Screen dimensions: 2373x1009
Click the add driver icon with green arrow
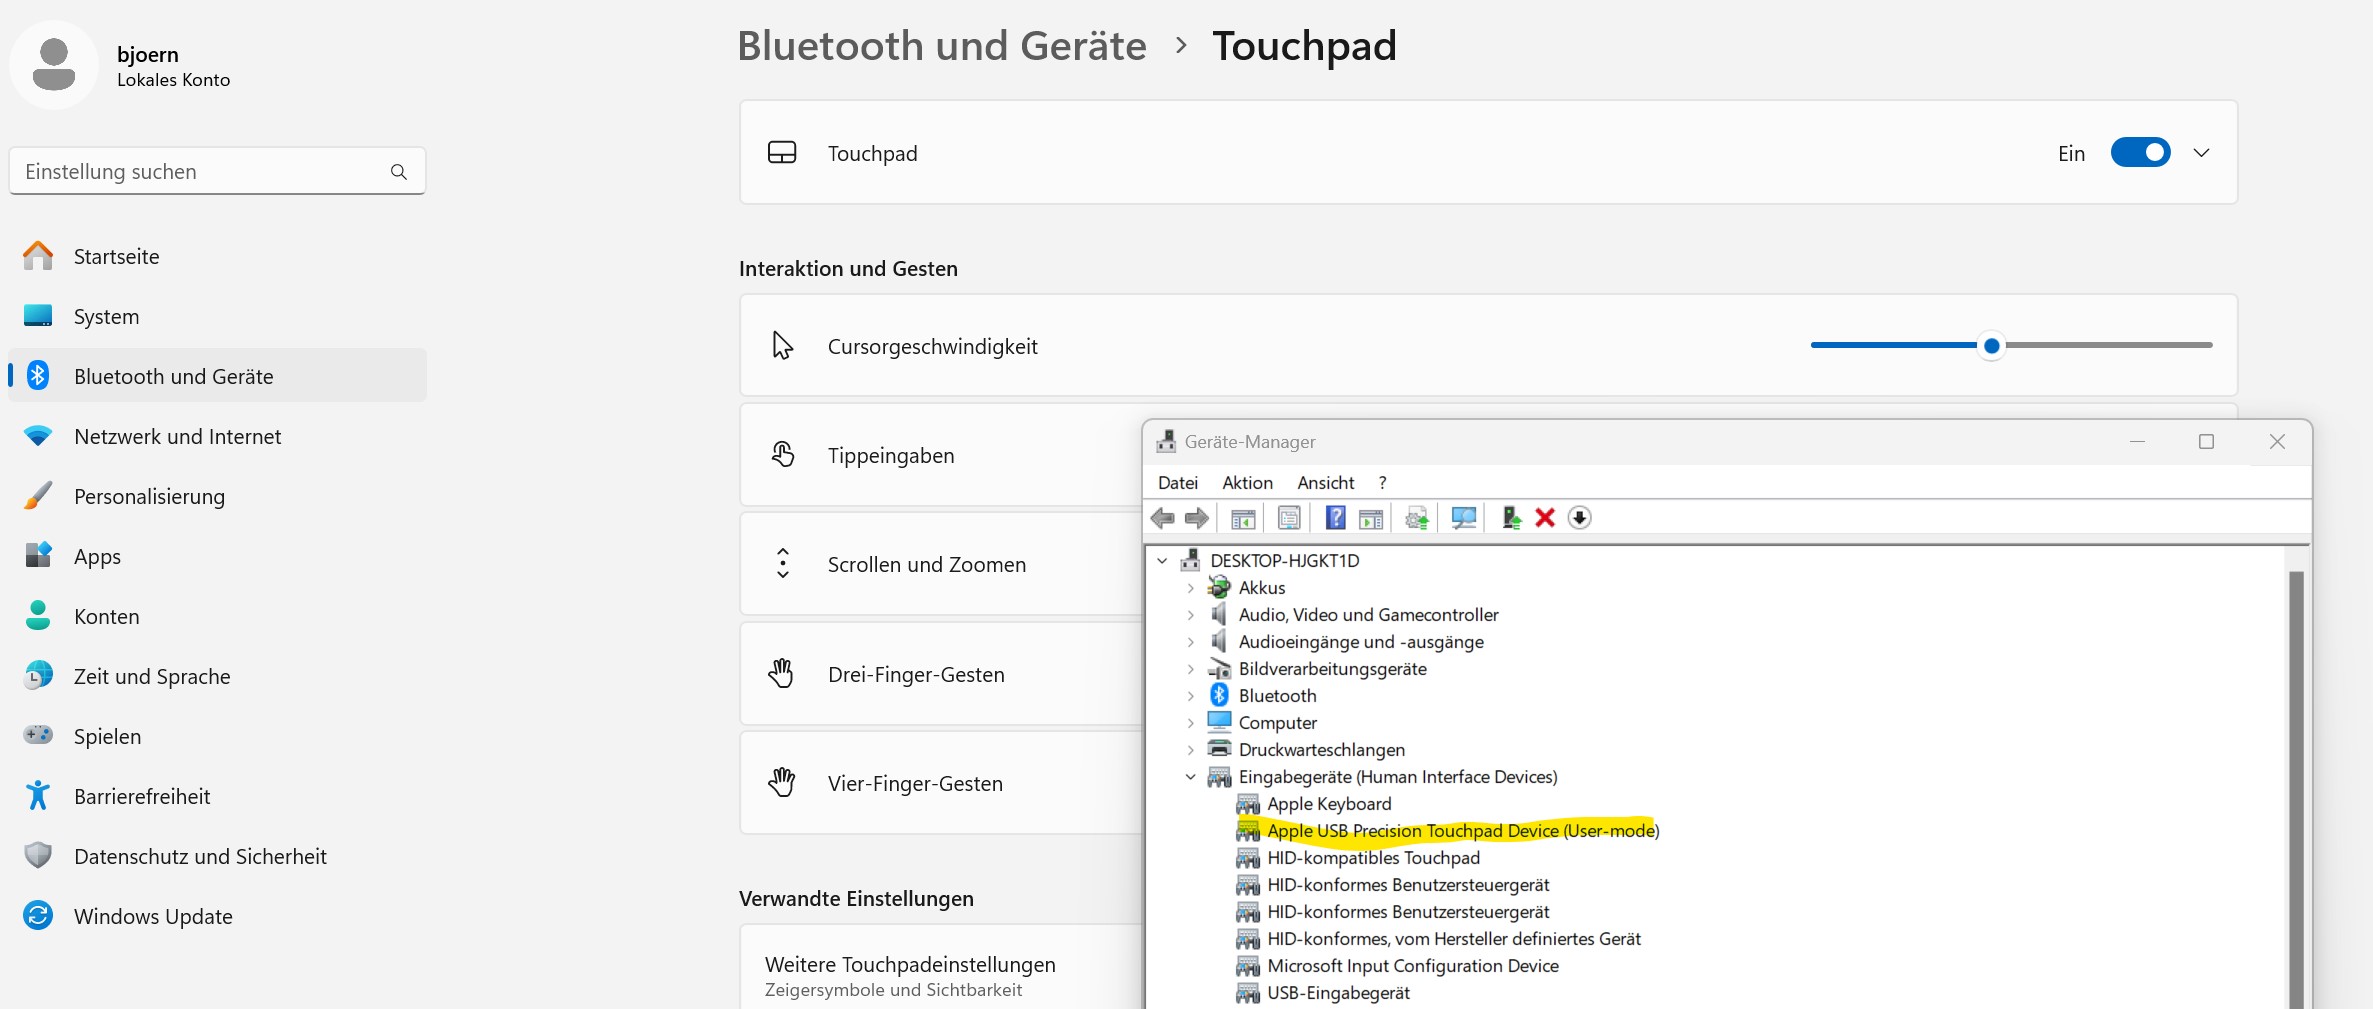point(1511,518)
